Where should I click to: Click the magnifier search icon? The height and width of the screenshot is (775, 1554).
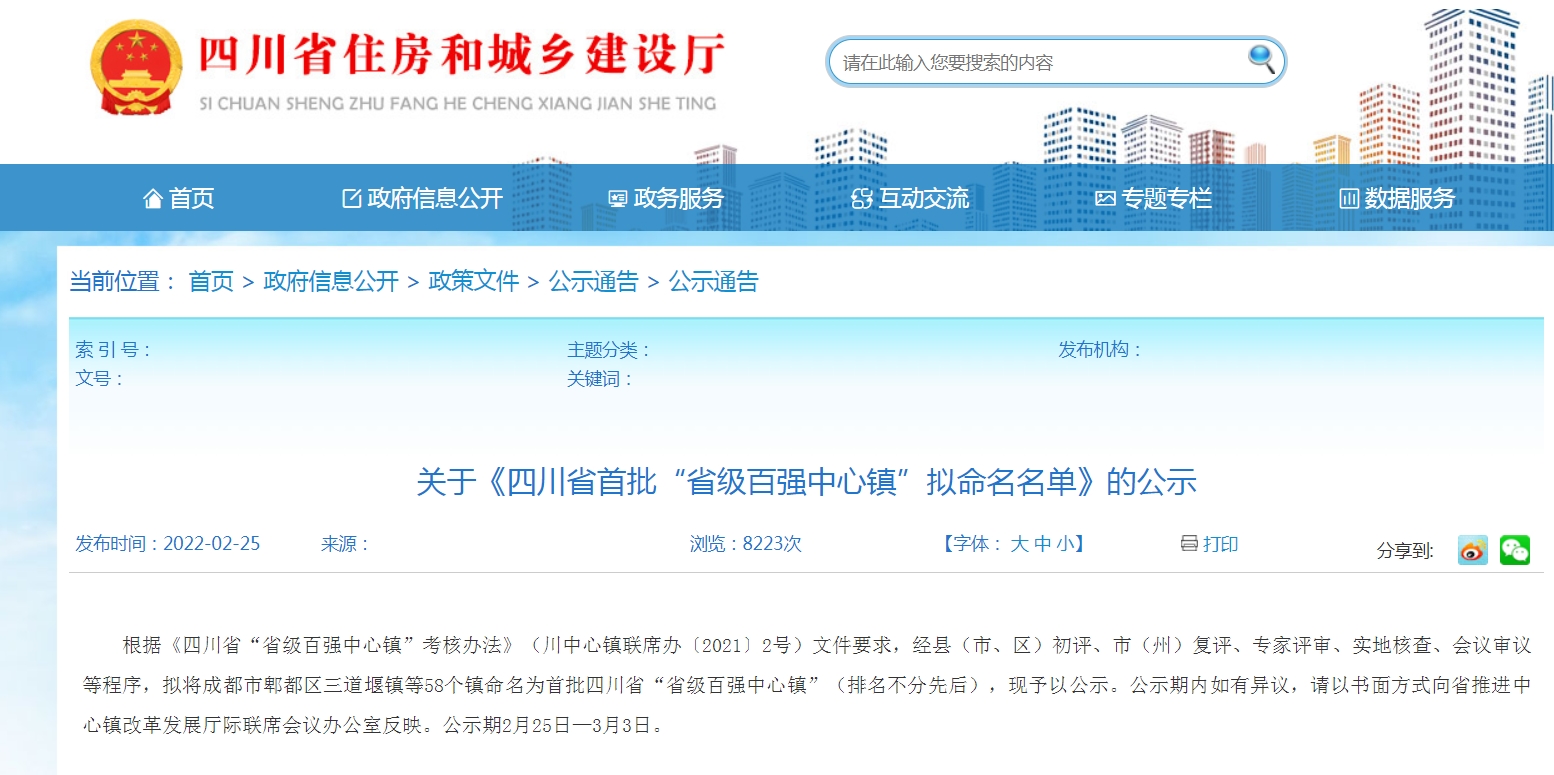(1261, 61)
